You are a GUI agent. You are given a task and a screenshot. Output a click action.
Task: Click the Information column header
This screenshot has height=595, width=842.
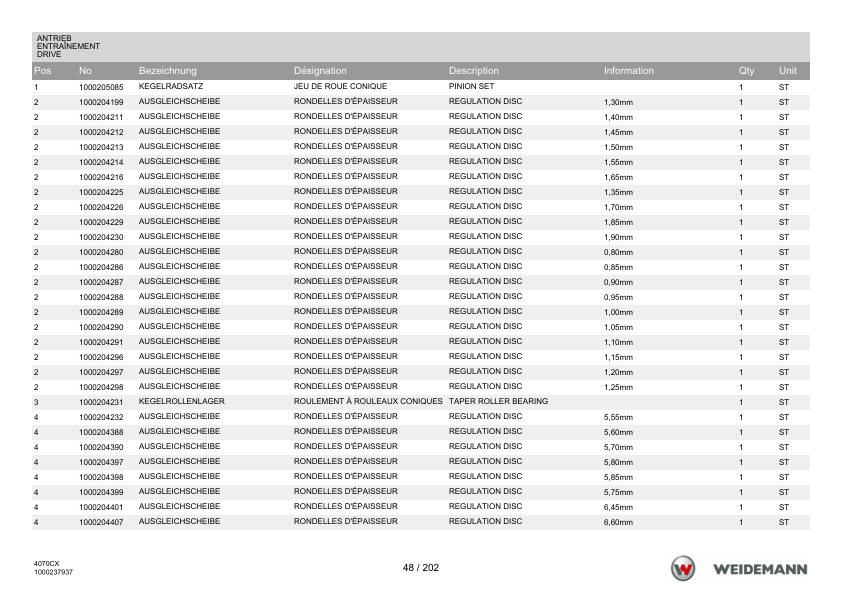pos(629,70)
